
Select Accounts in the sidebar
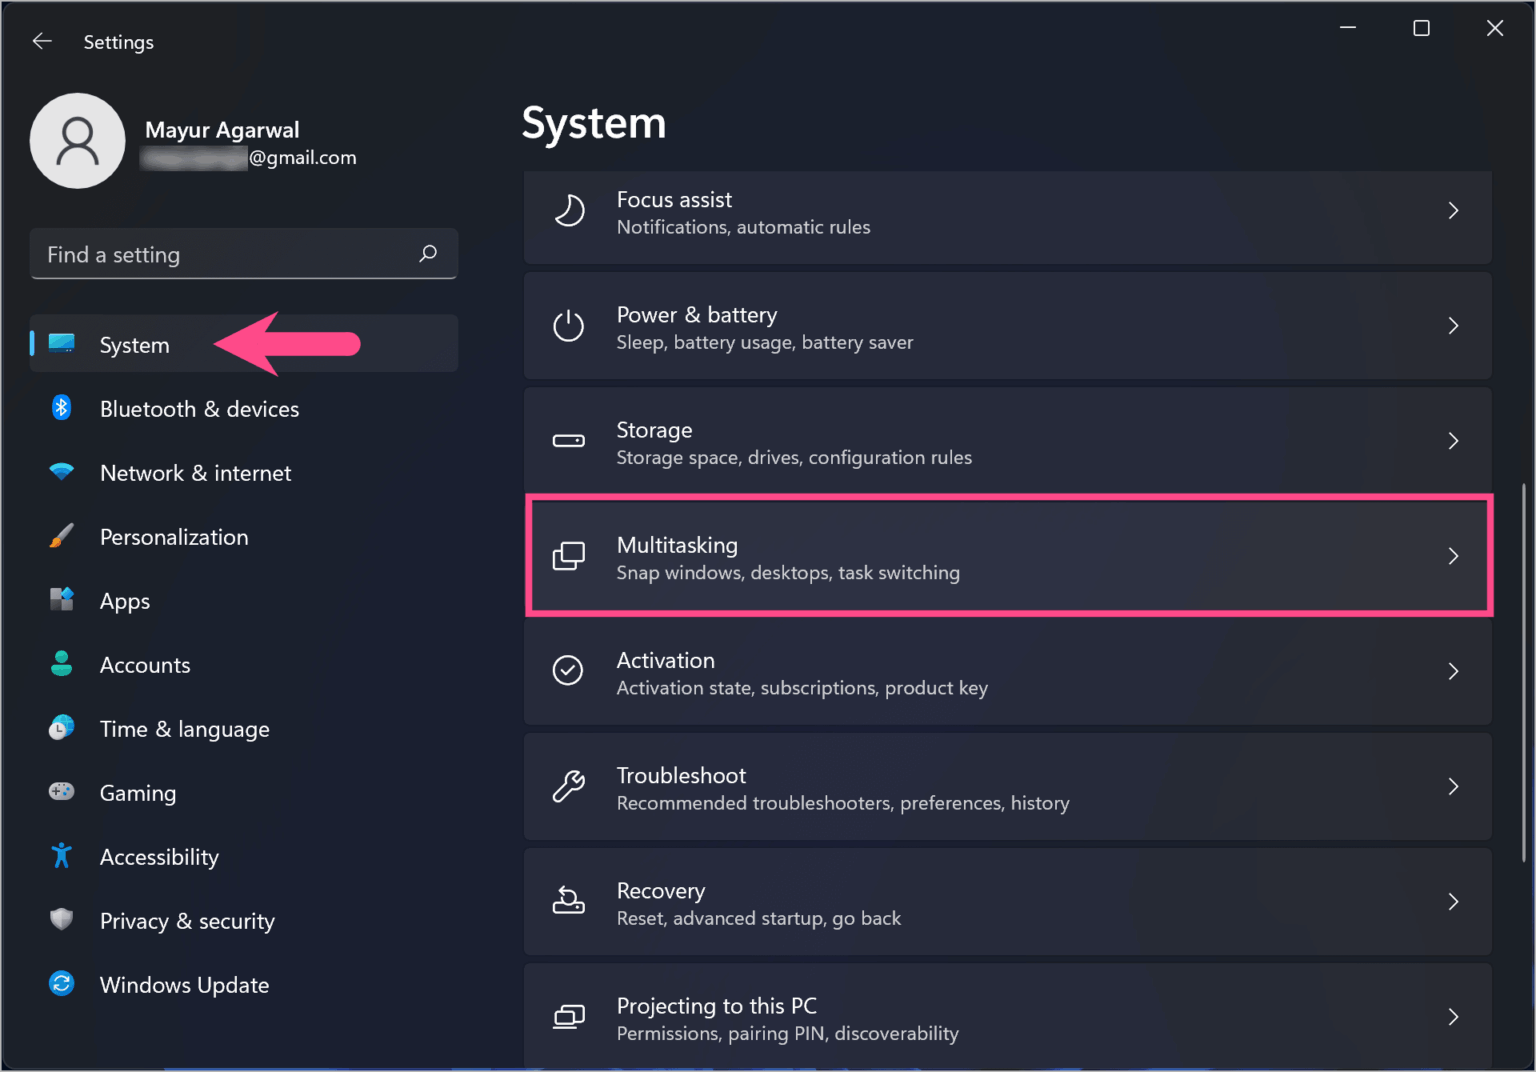tap(145, 664)
